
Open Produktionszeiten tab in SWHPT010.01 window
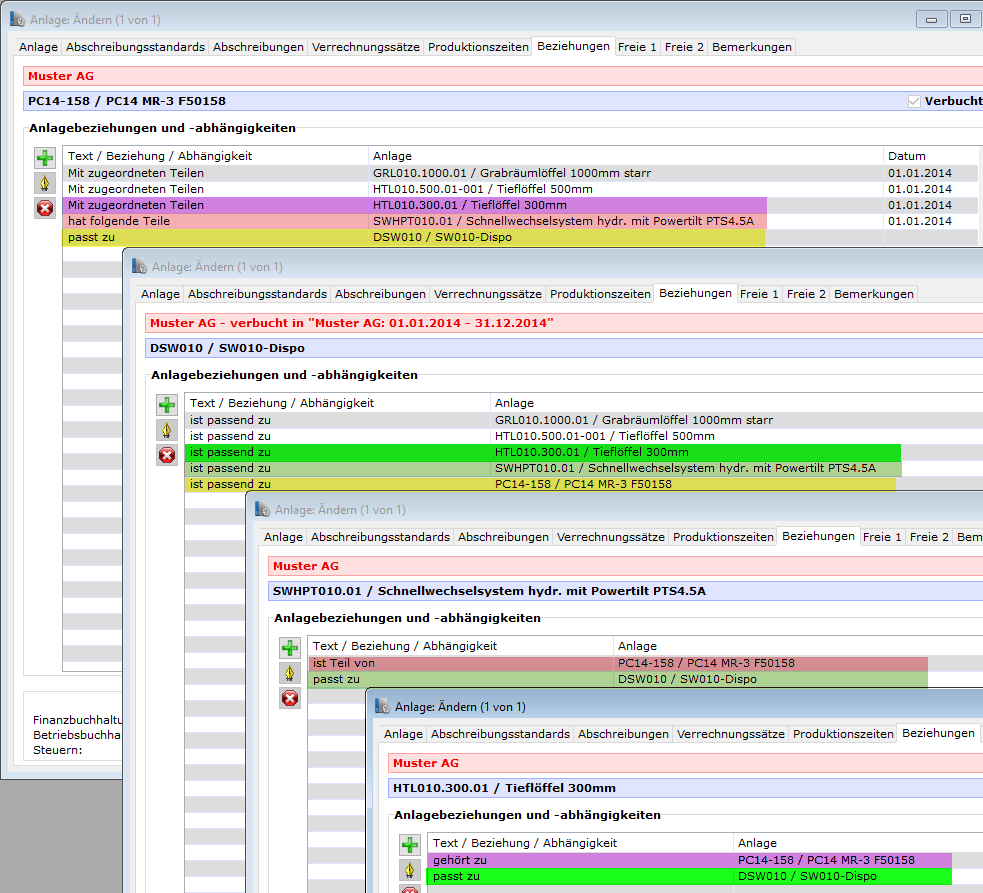723,537
